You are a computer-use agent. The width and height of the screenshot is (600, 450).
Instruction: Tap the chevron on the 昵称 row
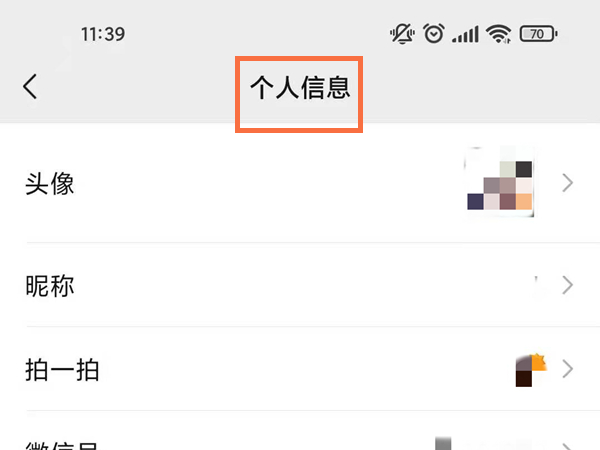point(568,285)
